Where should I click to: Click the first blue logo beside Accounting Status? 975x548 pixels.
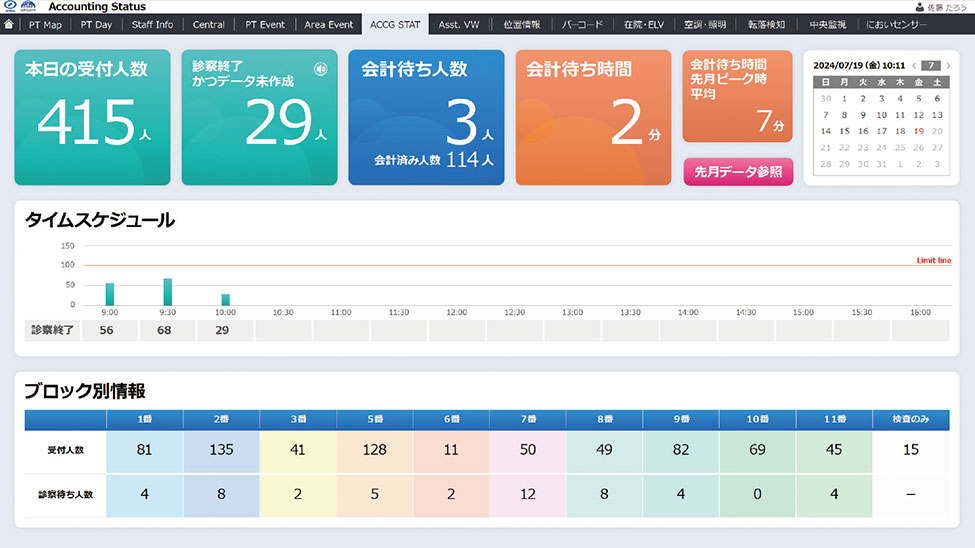coord(10,6)
